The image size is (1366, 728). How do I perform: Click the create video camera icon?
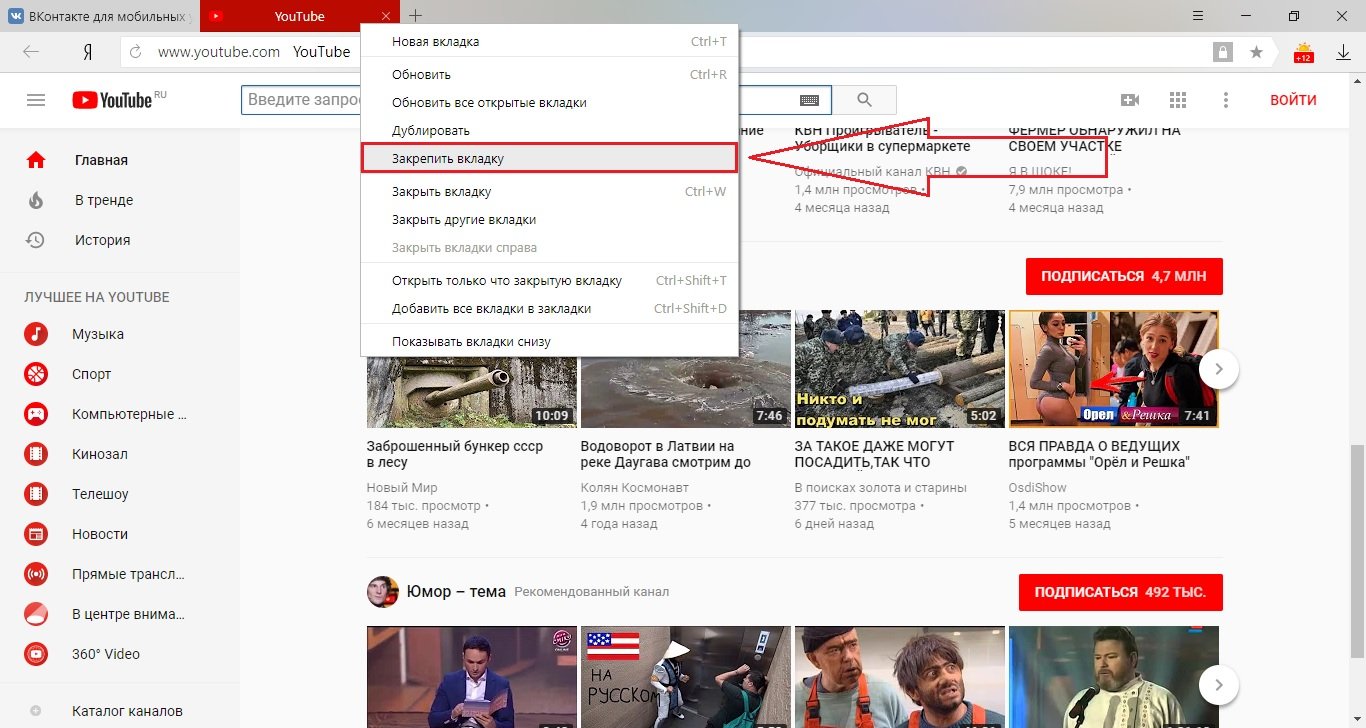click(x=1130, y=100)
